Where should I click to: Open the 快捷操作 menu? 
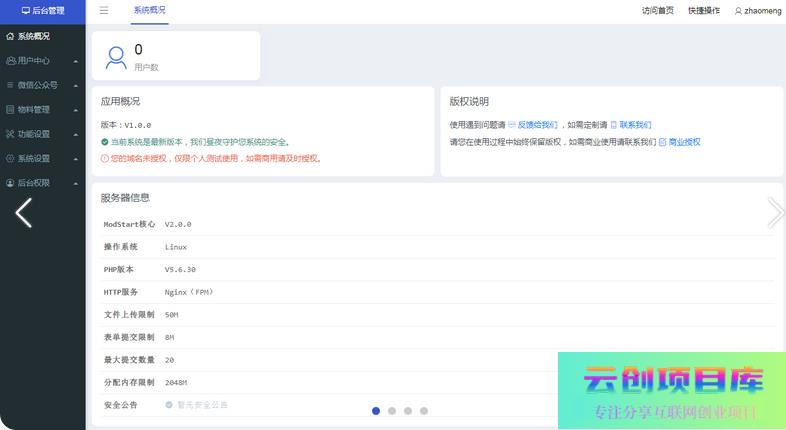tap(704, 11)
